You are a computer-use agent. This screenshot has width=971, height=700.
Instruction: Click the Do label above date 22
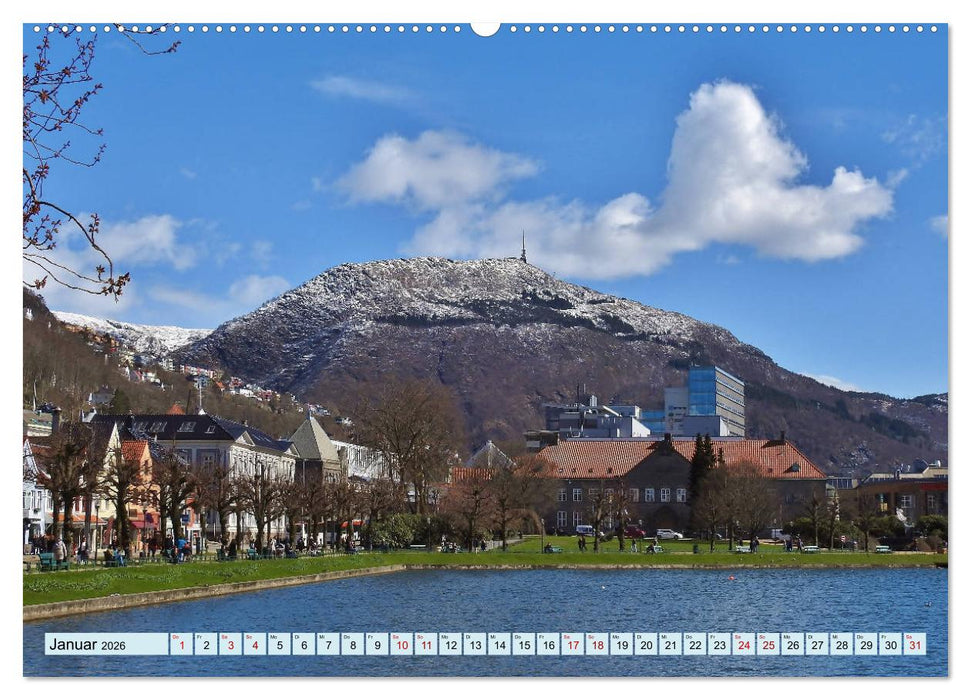tap(688, 637)
